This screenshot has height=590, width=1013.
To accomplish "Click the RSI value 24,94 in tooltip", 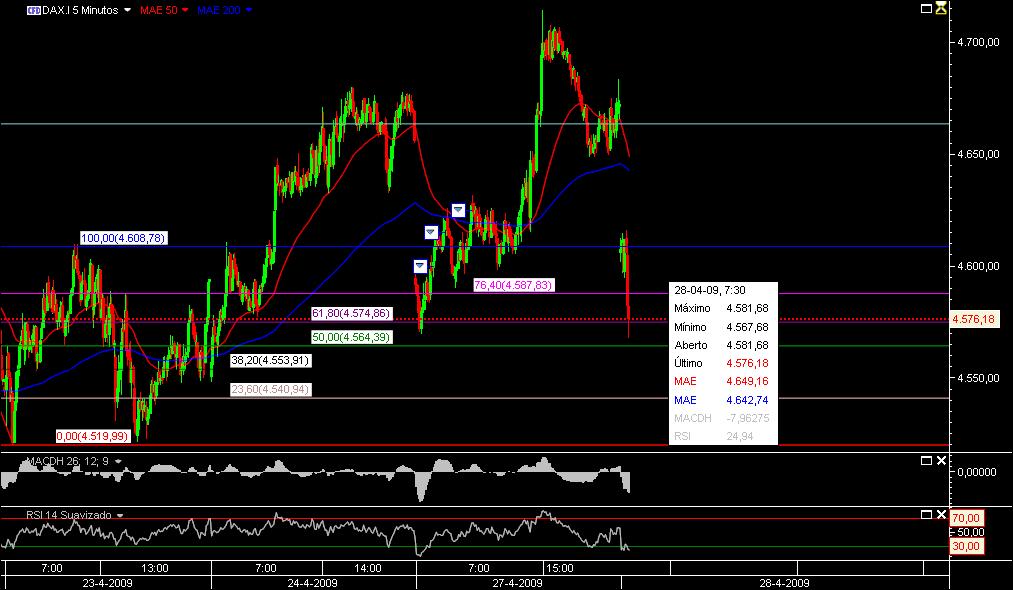I will (740, 436).
